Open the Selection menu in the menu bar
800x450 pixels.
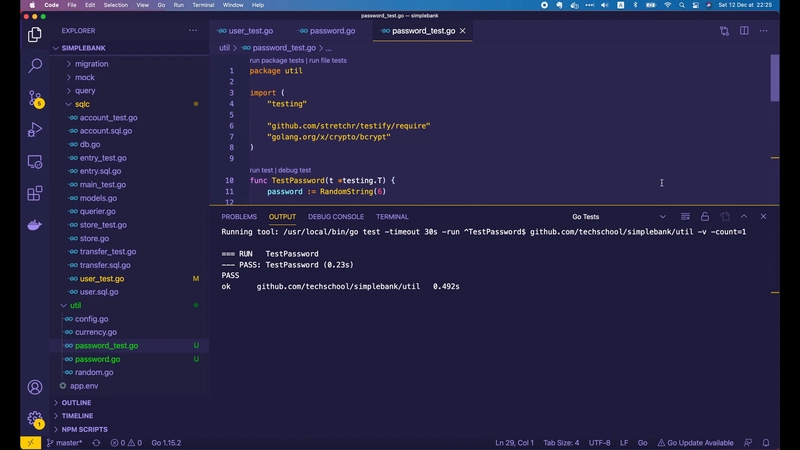pyautogui.click(x=116, y=5)
